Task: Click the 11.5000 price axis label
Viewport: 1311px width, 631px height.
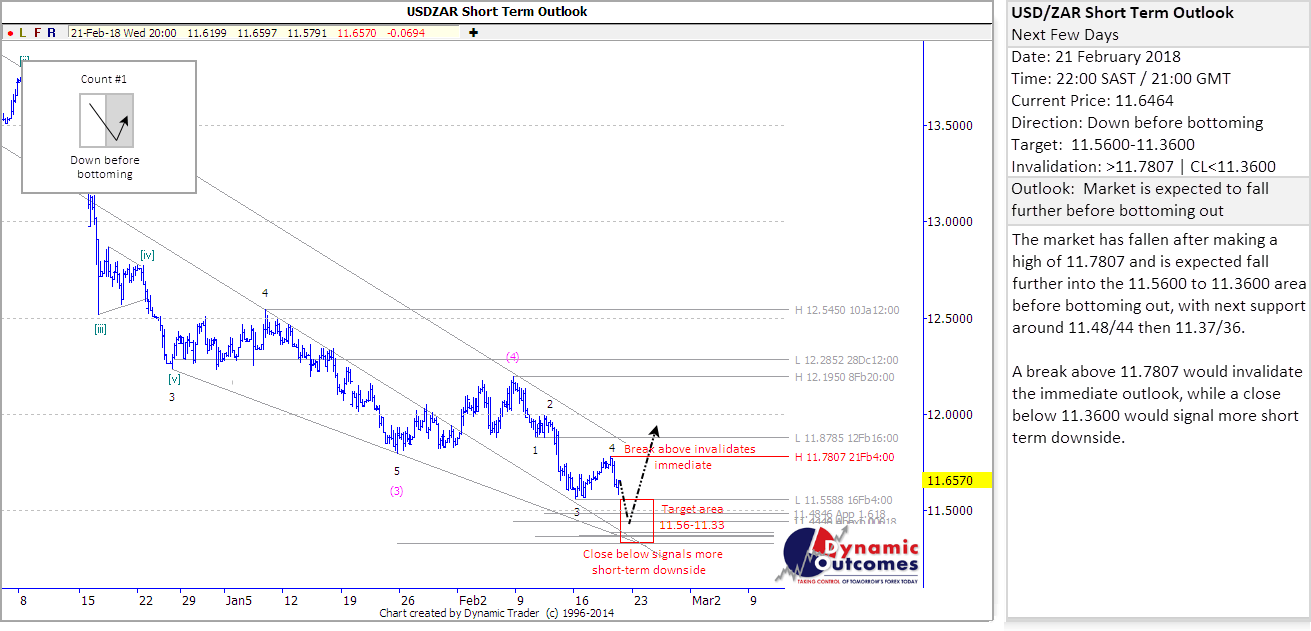Action: [x=950, y=510]
